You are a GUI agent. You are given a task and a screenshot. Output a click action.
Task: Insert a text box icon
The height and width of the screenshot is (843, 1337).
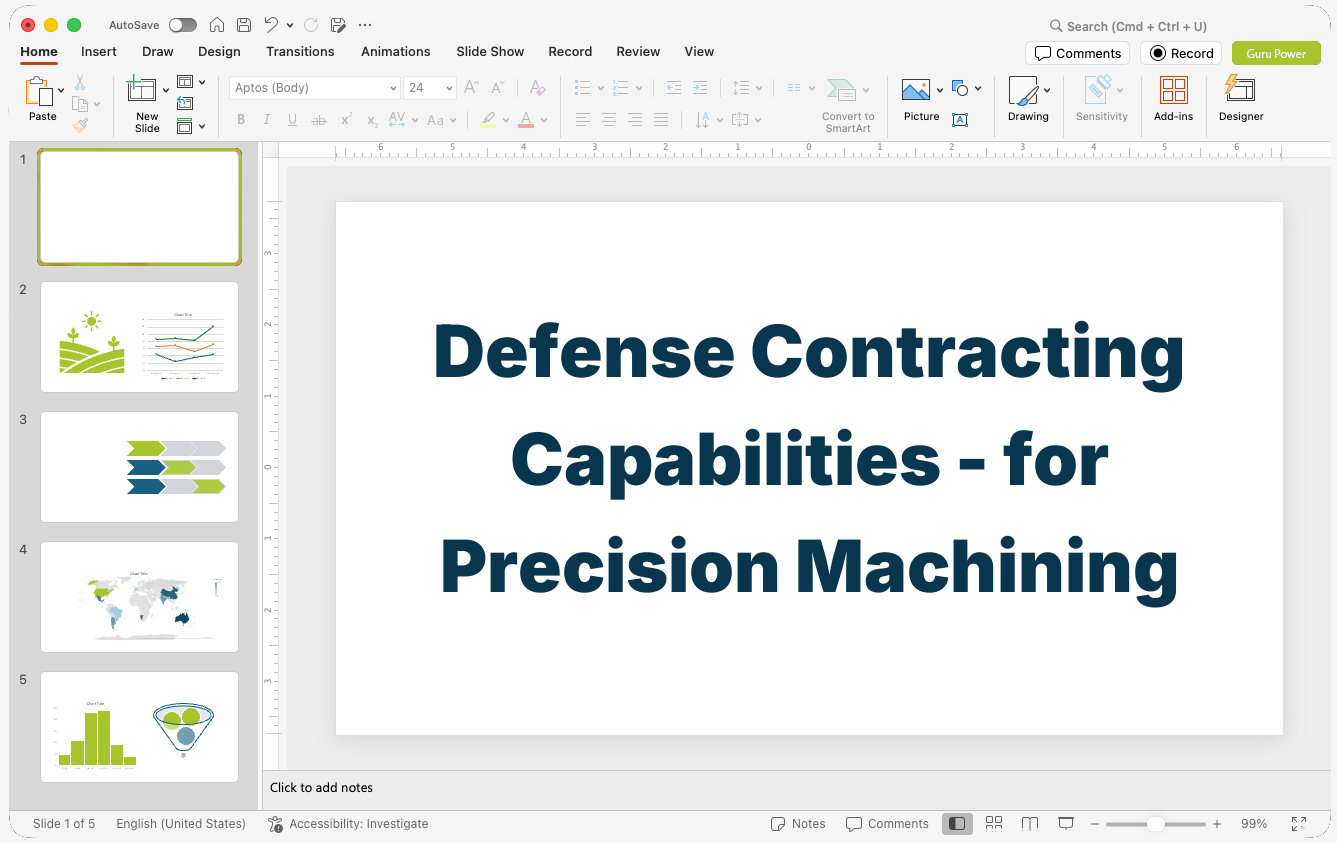click(960, 120)
